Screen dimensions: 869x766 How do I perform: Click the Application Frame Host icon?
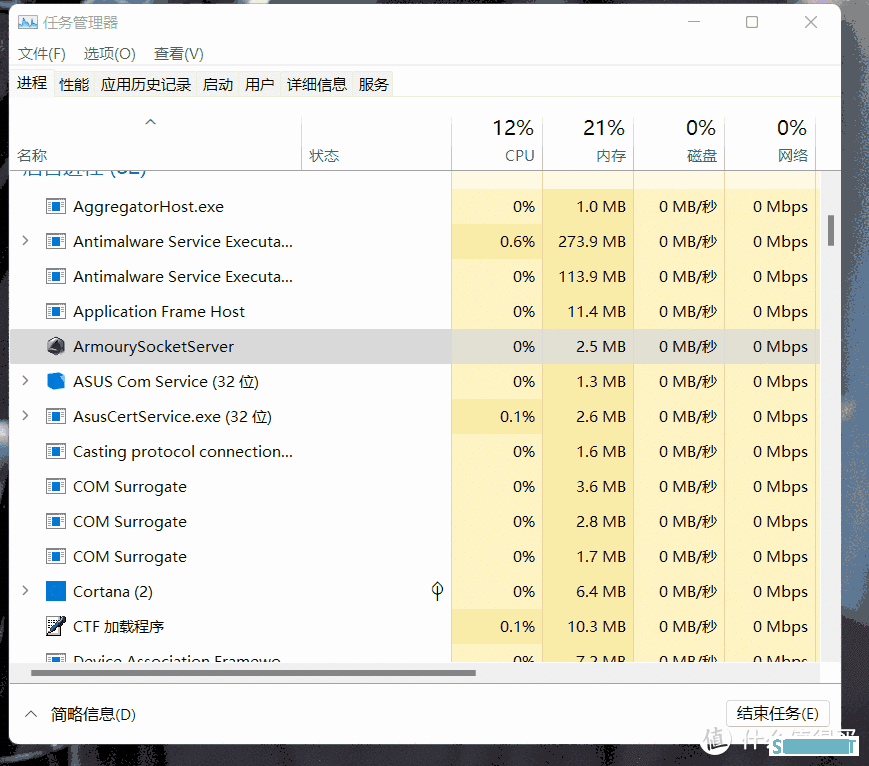click(55, 311)
